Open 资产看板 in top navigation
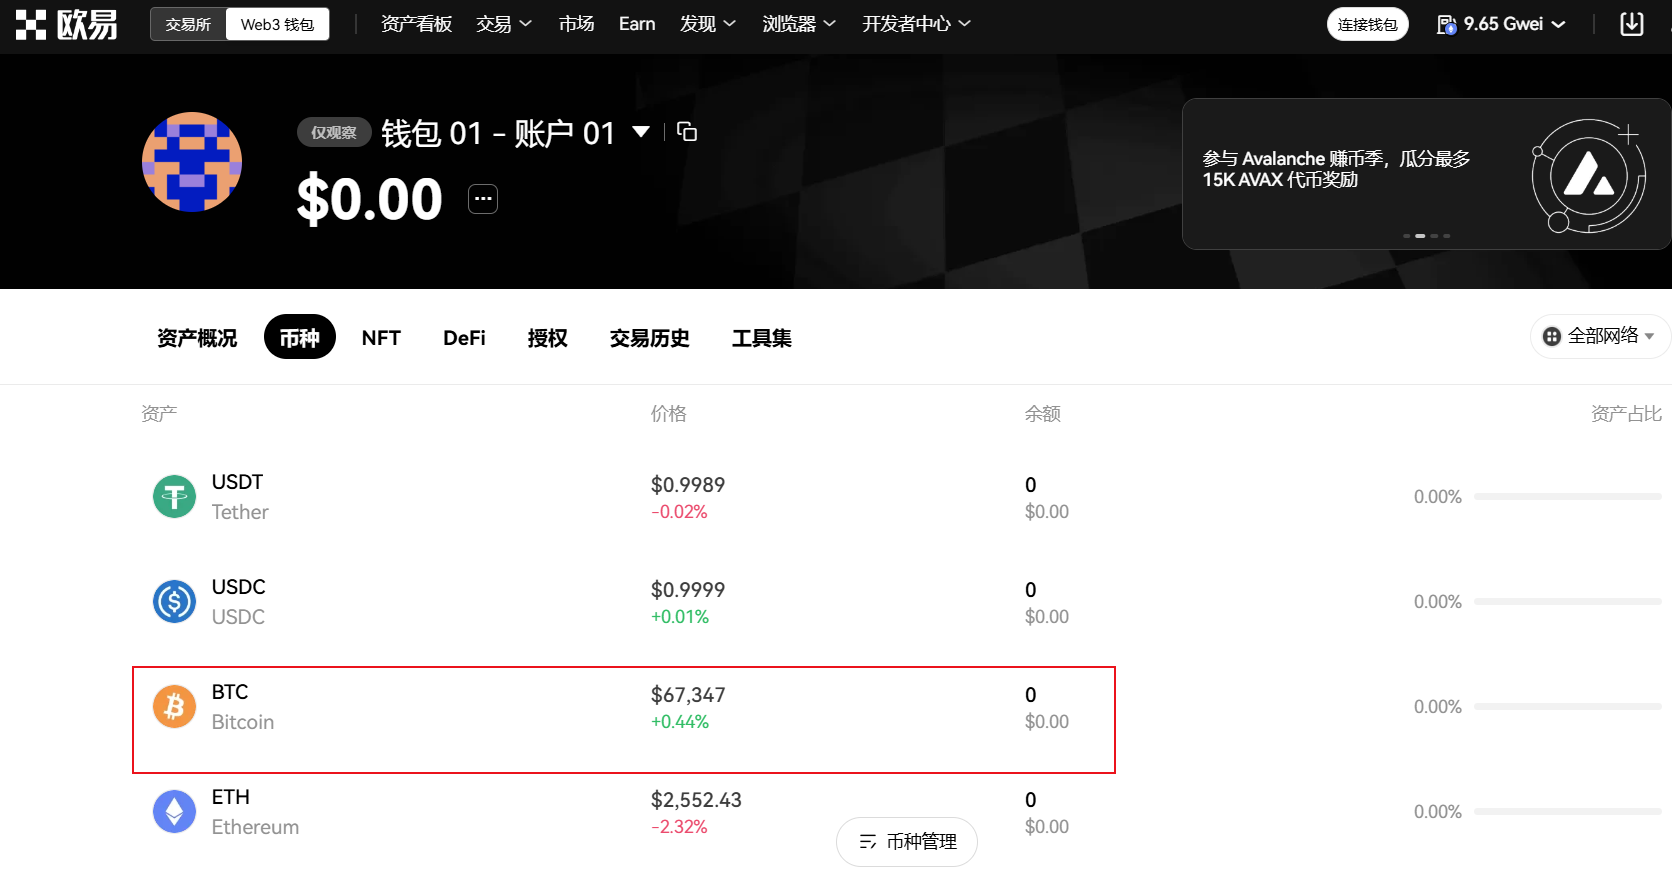The image size is (1672, 882). click(x=416, y=24)
